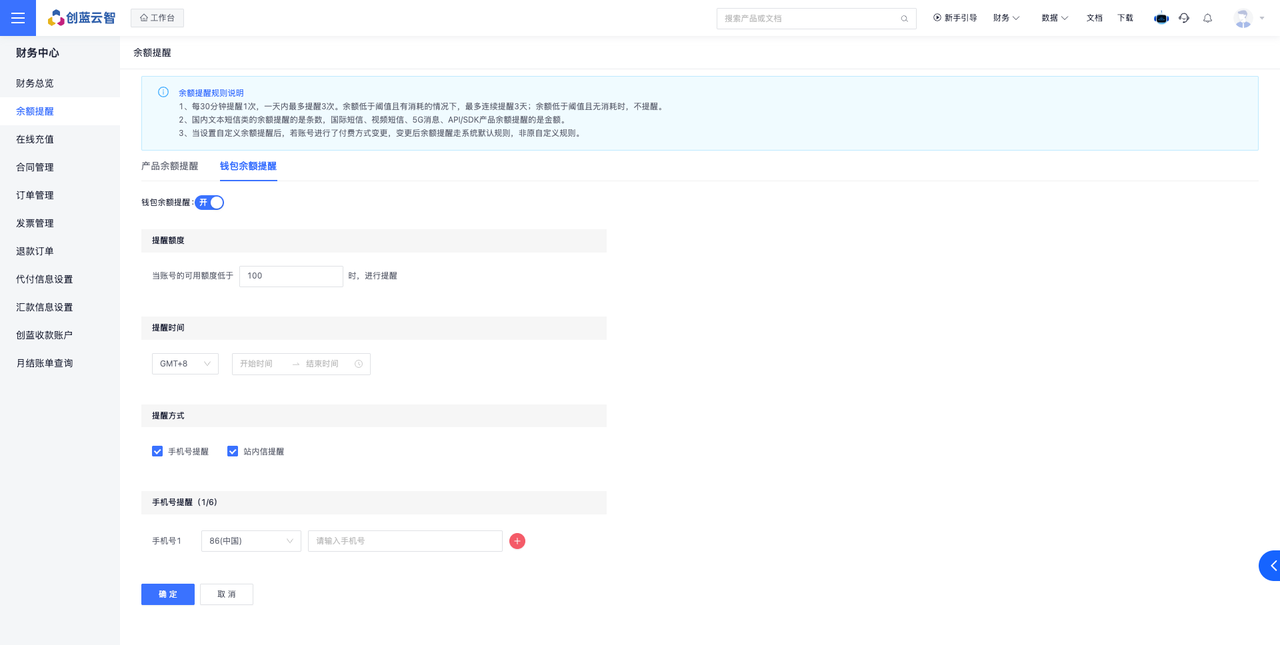Viewport: 1280px width, 645px height.
Task: Open the GMT+8 timezone dropdown
Action: (185, 364)
